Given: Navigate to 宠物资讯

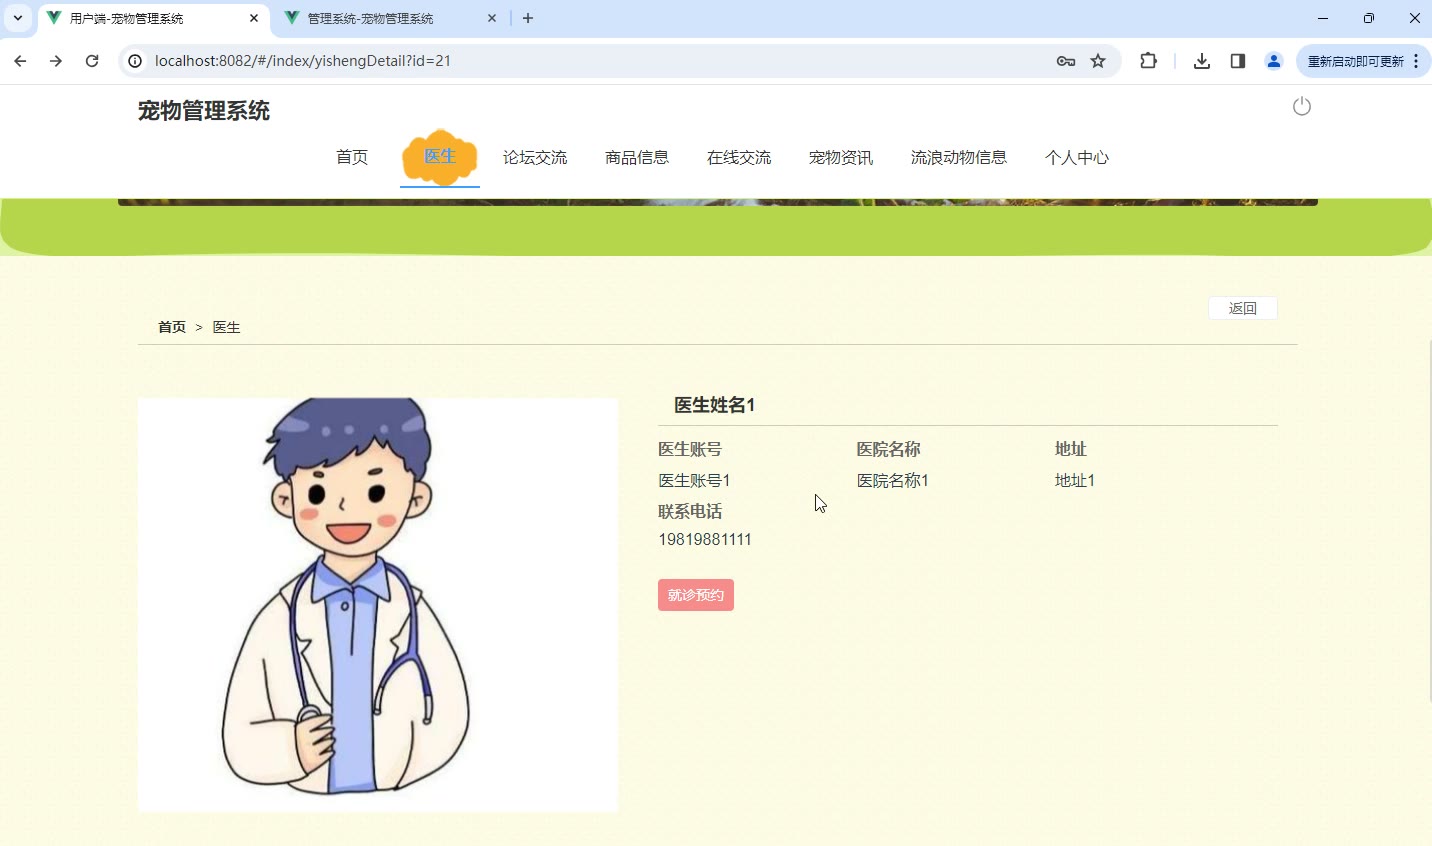Looking at the screenshot, I should pyautogui.click(x=841, y=157).
